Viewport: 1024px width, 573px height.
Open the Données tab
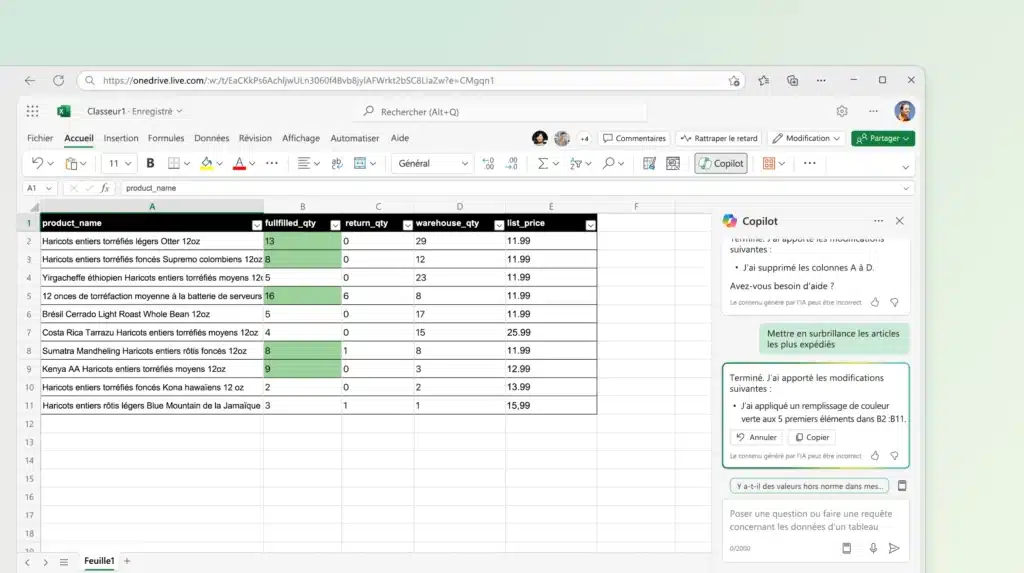[212, 138]
